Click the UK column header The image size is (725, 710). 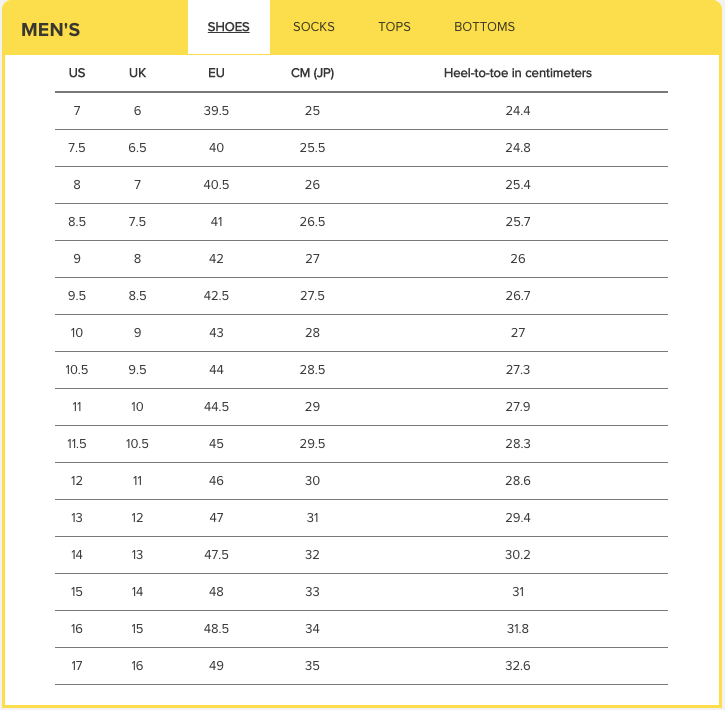(137, 73)
